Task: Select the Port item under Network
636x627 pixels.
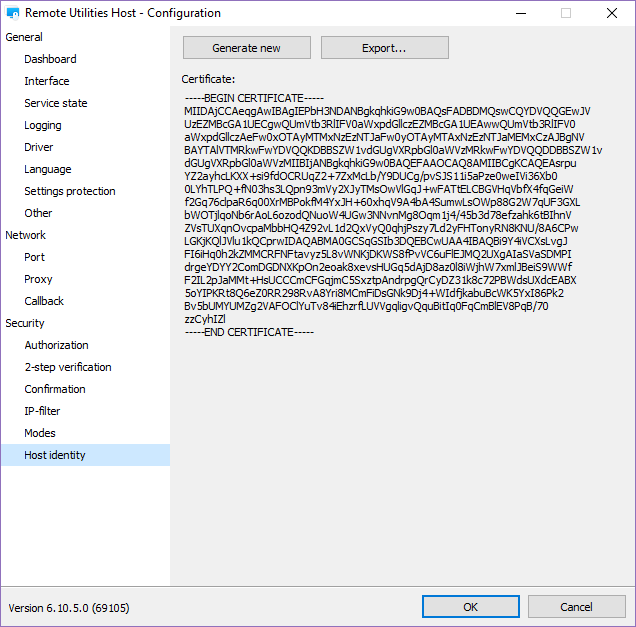Action: point(35,257)
